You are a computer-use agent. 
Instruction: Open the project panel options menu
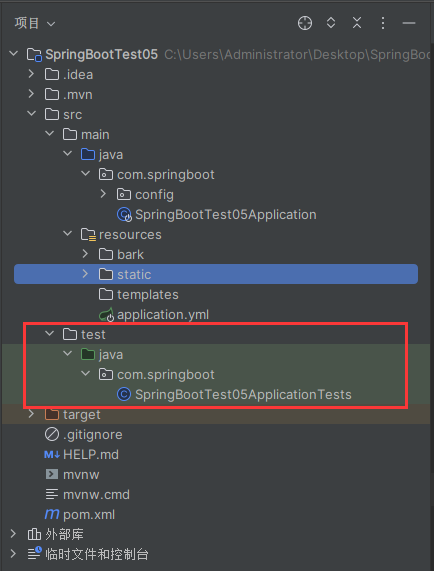[383, 23]
